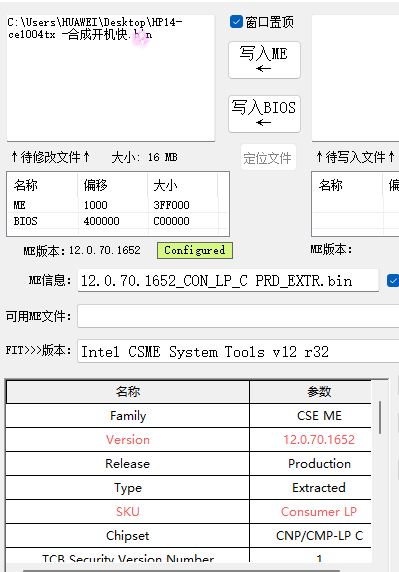Click the Family row label
The height and width of the screenshot is (572, 399).
coord(128,416)
